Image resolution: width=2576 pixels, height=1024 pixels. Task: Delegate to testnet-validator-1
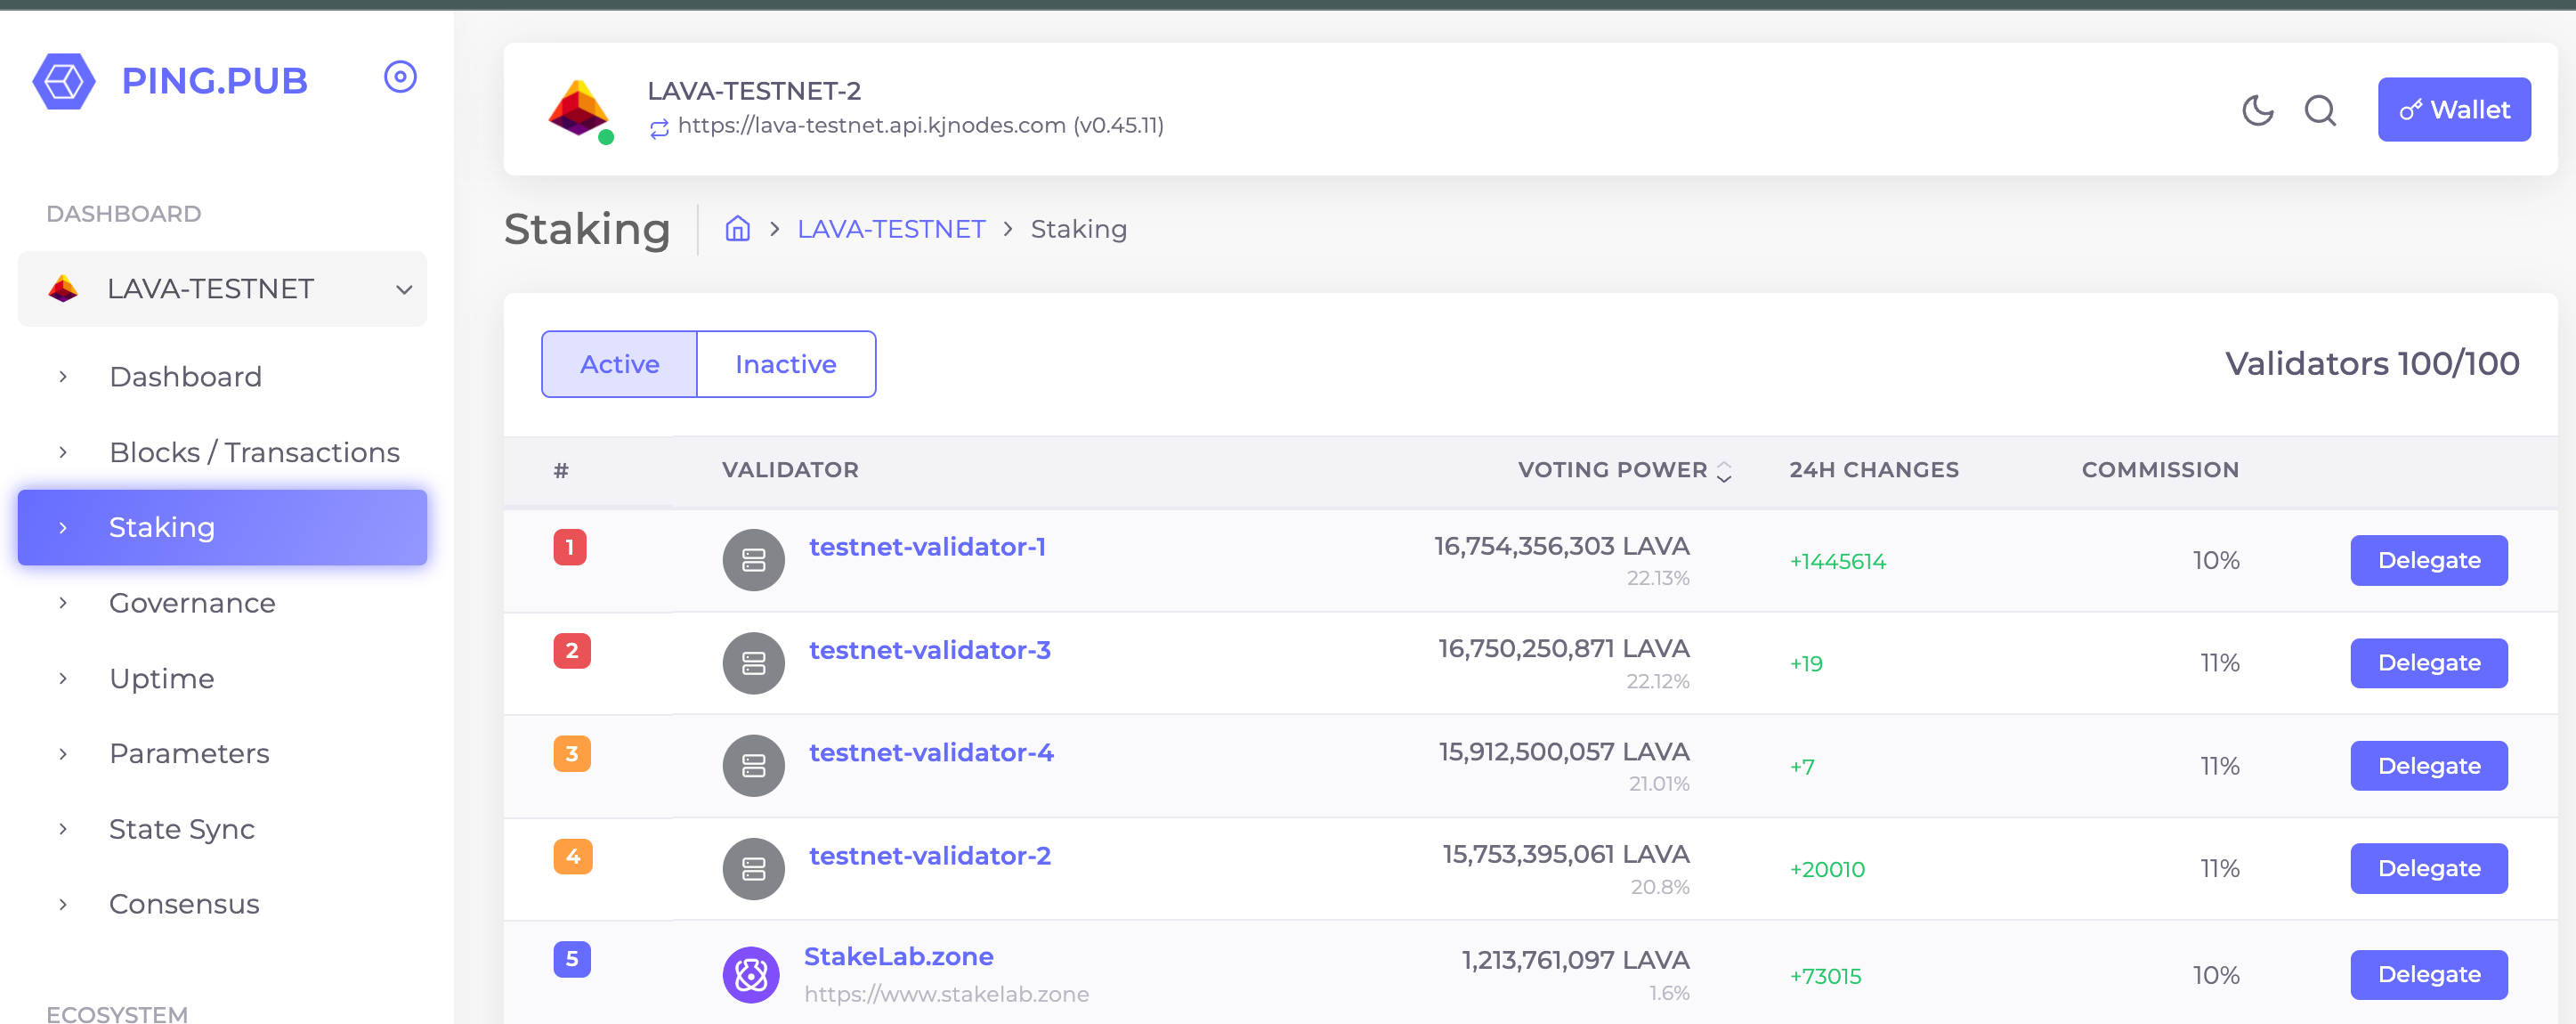coord(2428,560)
